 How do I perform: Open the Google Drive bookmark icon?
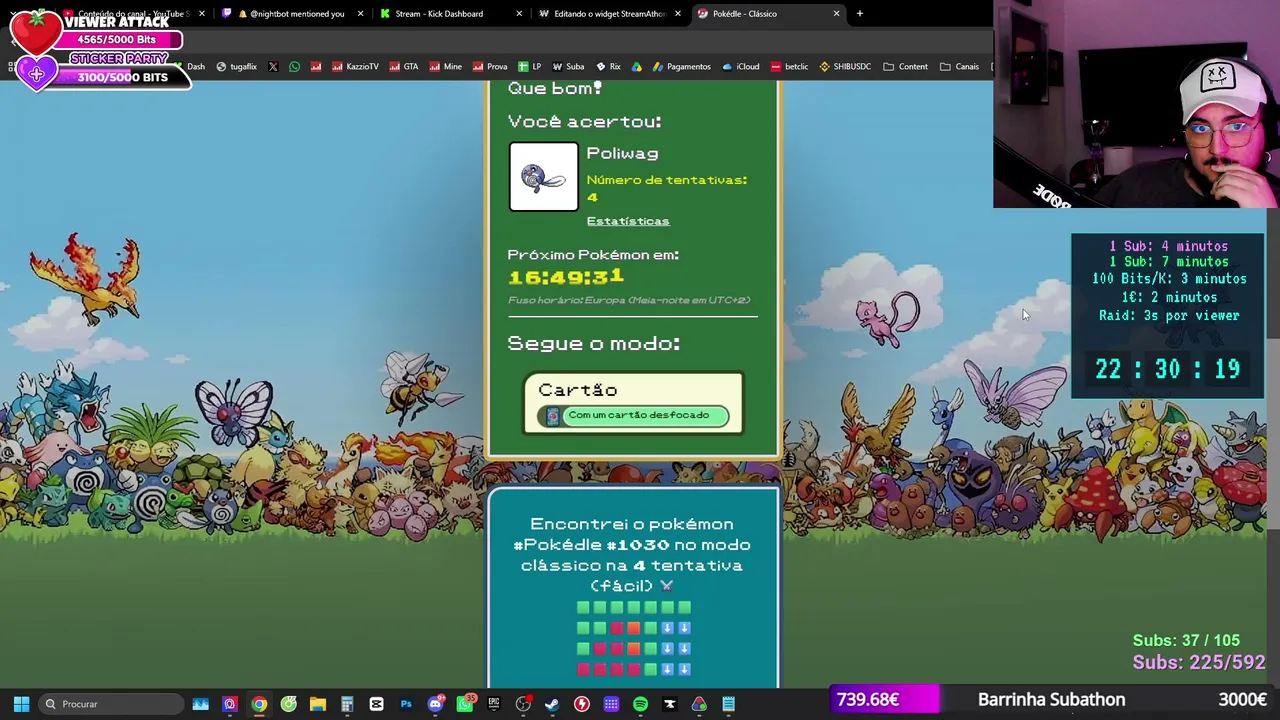tap(636, 67)
